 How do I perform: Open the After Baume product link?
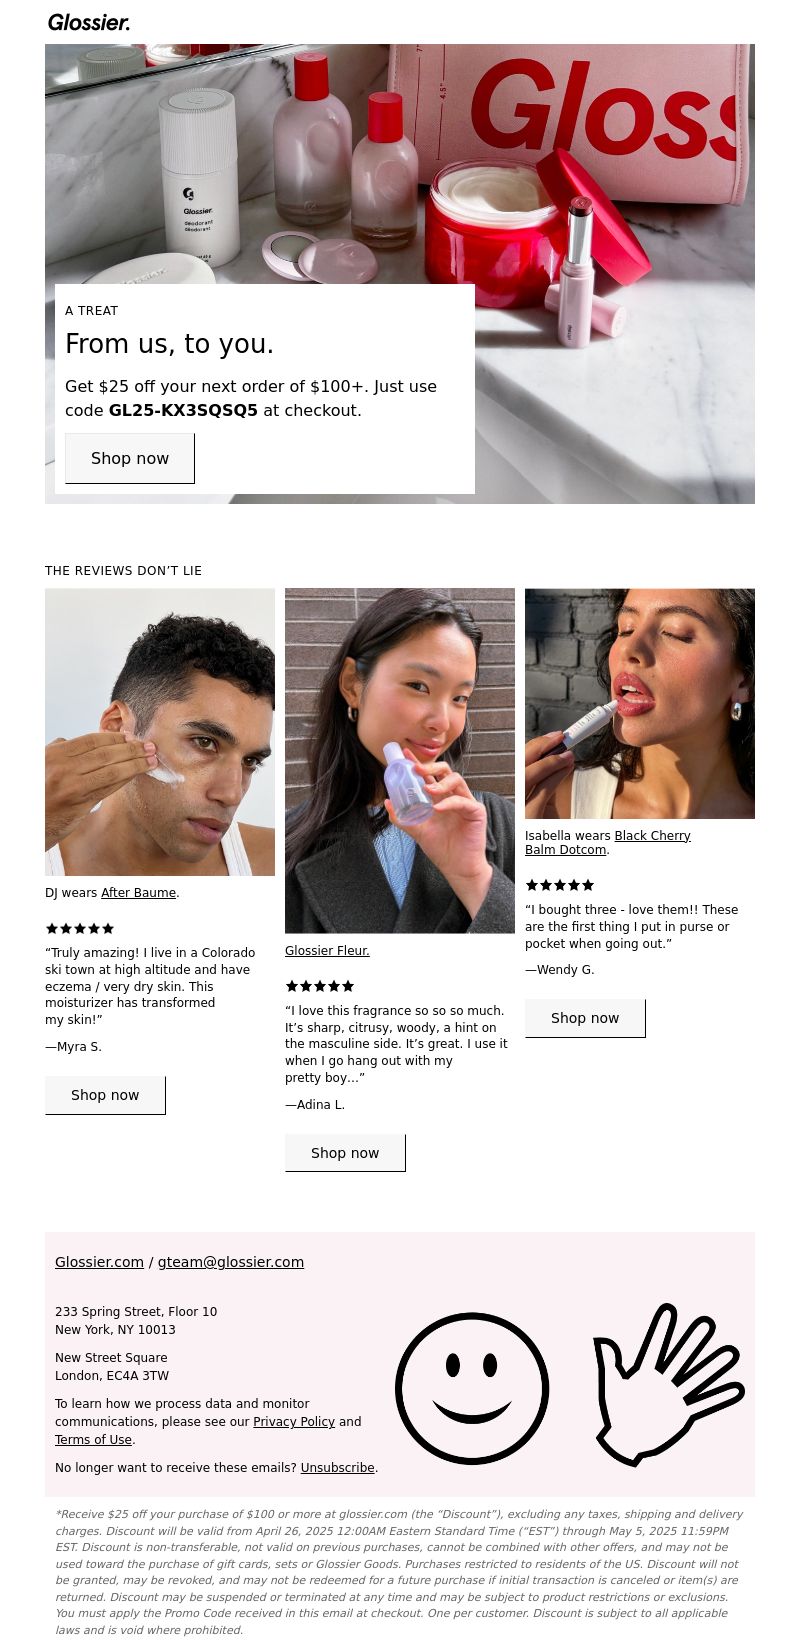pyautogui.click(x=138, y=893)
